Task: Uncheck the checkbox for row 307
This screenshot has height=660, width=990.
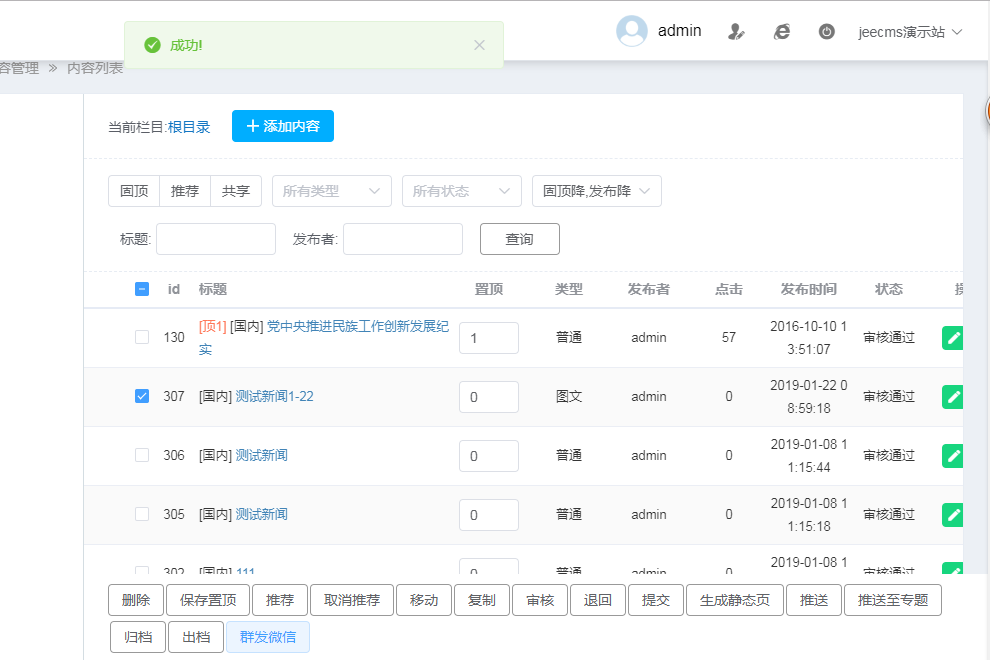Action: click(142, 396)
